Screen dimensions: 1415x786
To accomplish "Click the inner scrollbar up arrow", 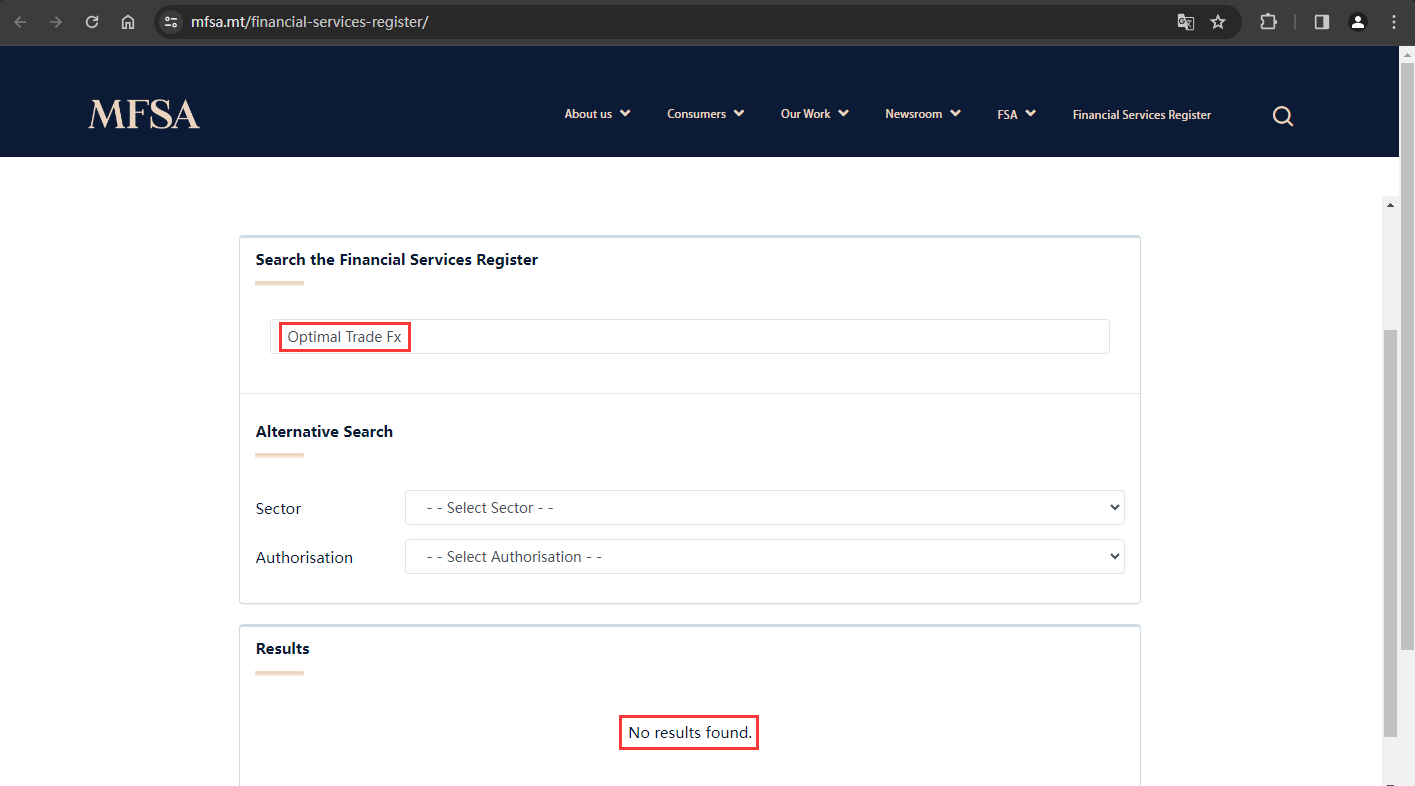I will click(1390, 205).
